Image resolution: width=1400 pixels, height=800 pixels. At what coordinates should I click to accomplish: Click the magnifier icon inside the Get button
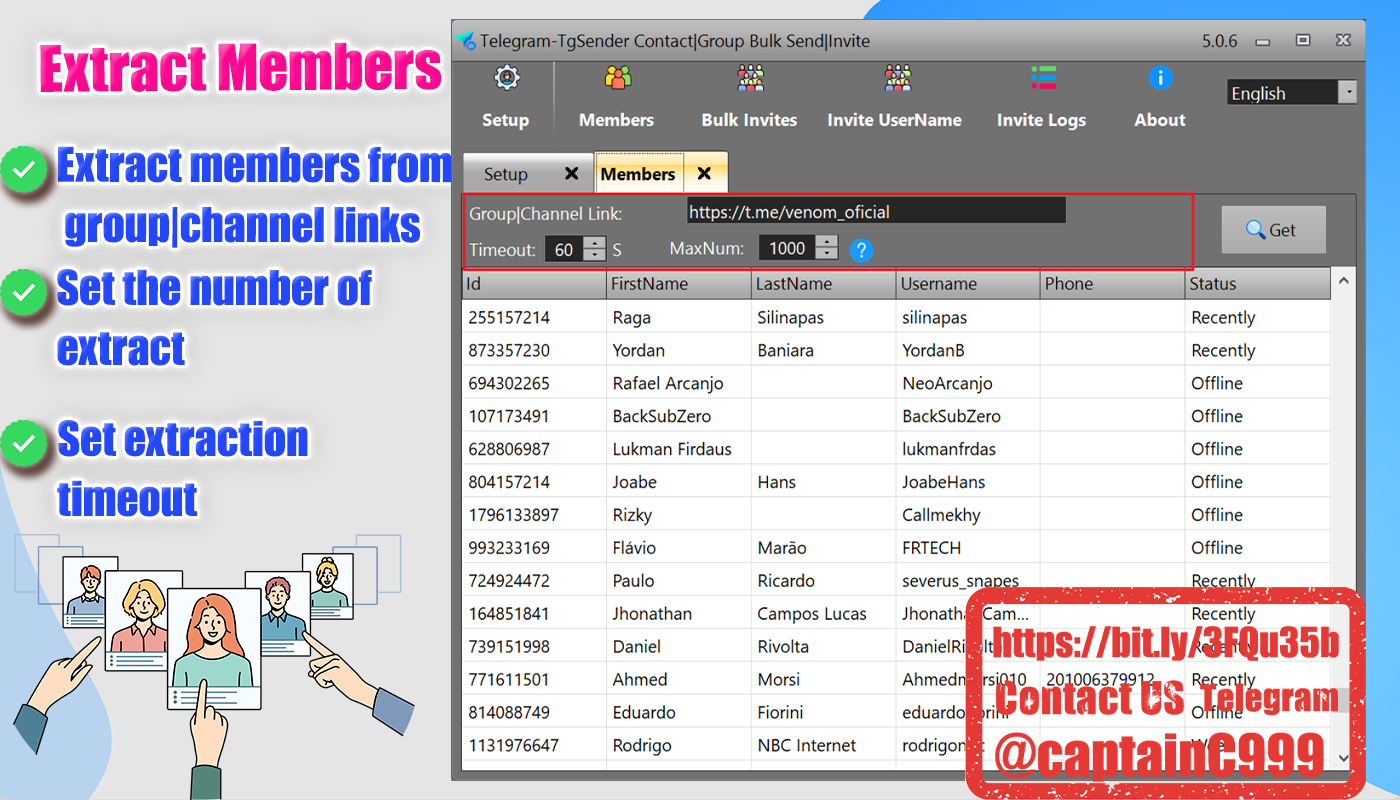[x=1258, y=229]
